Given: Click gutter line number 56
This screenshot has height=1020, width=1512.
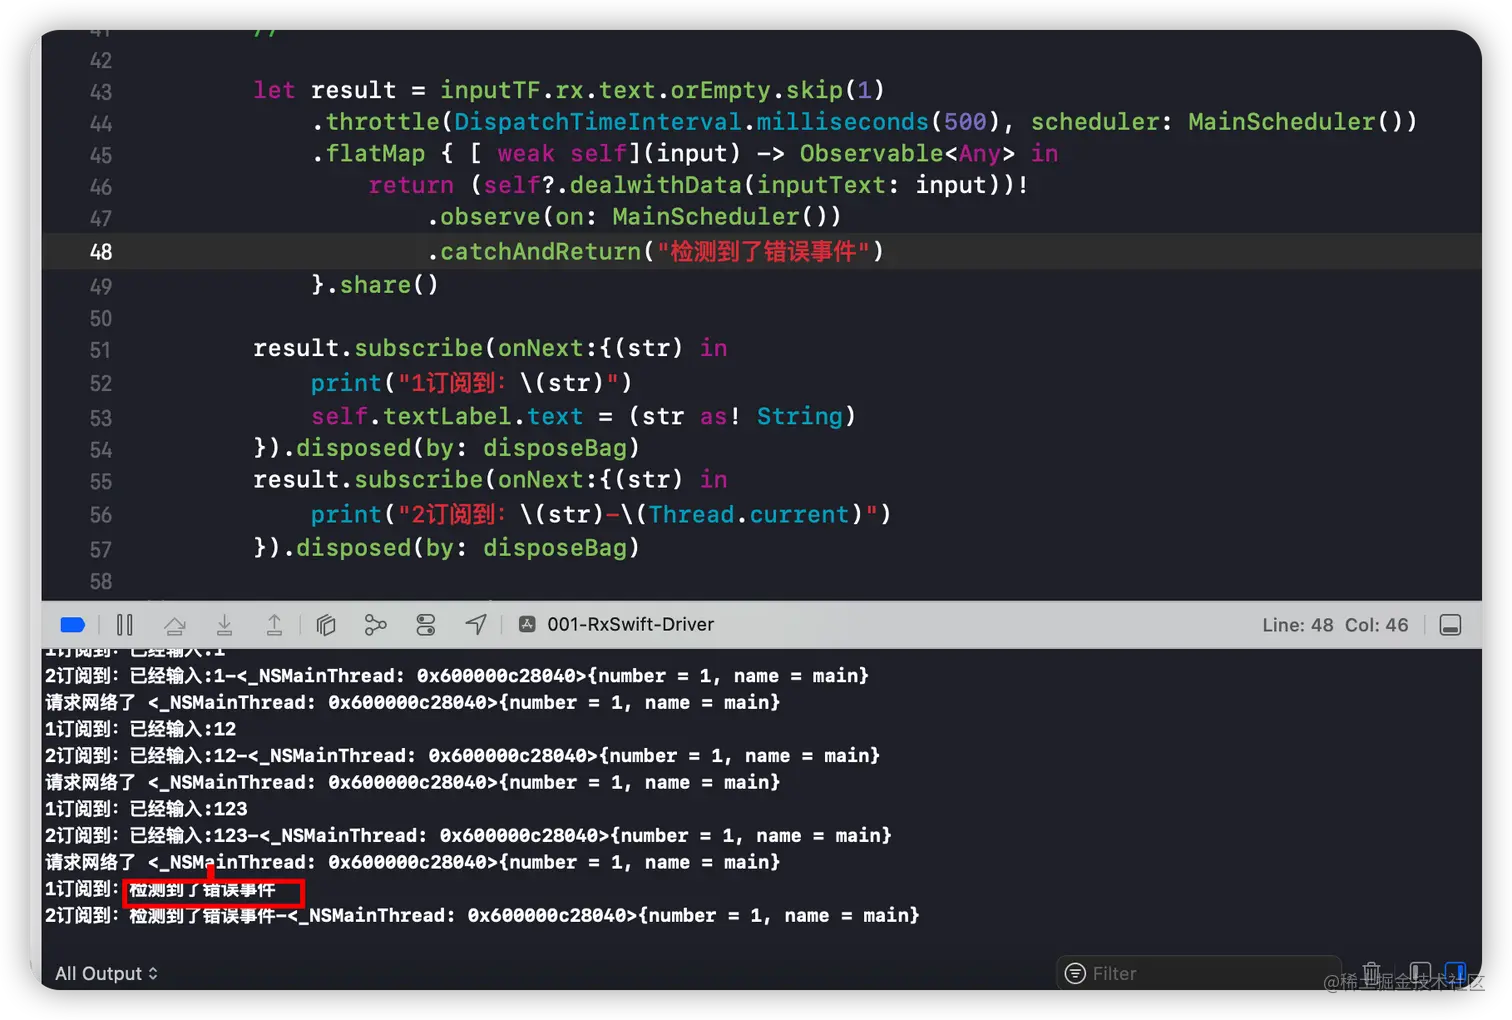Looking at the screenshot, I should pos(101,515).
